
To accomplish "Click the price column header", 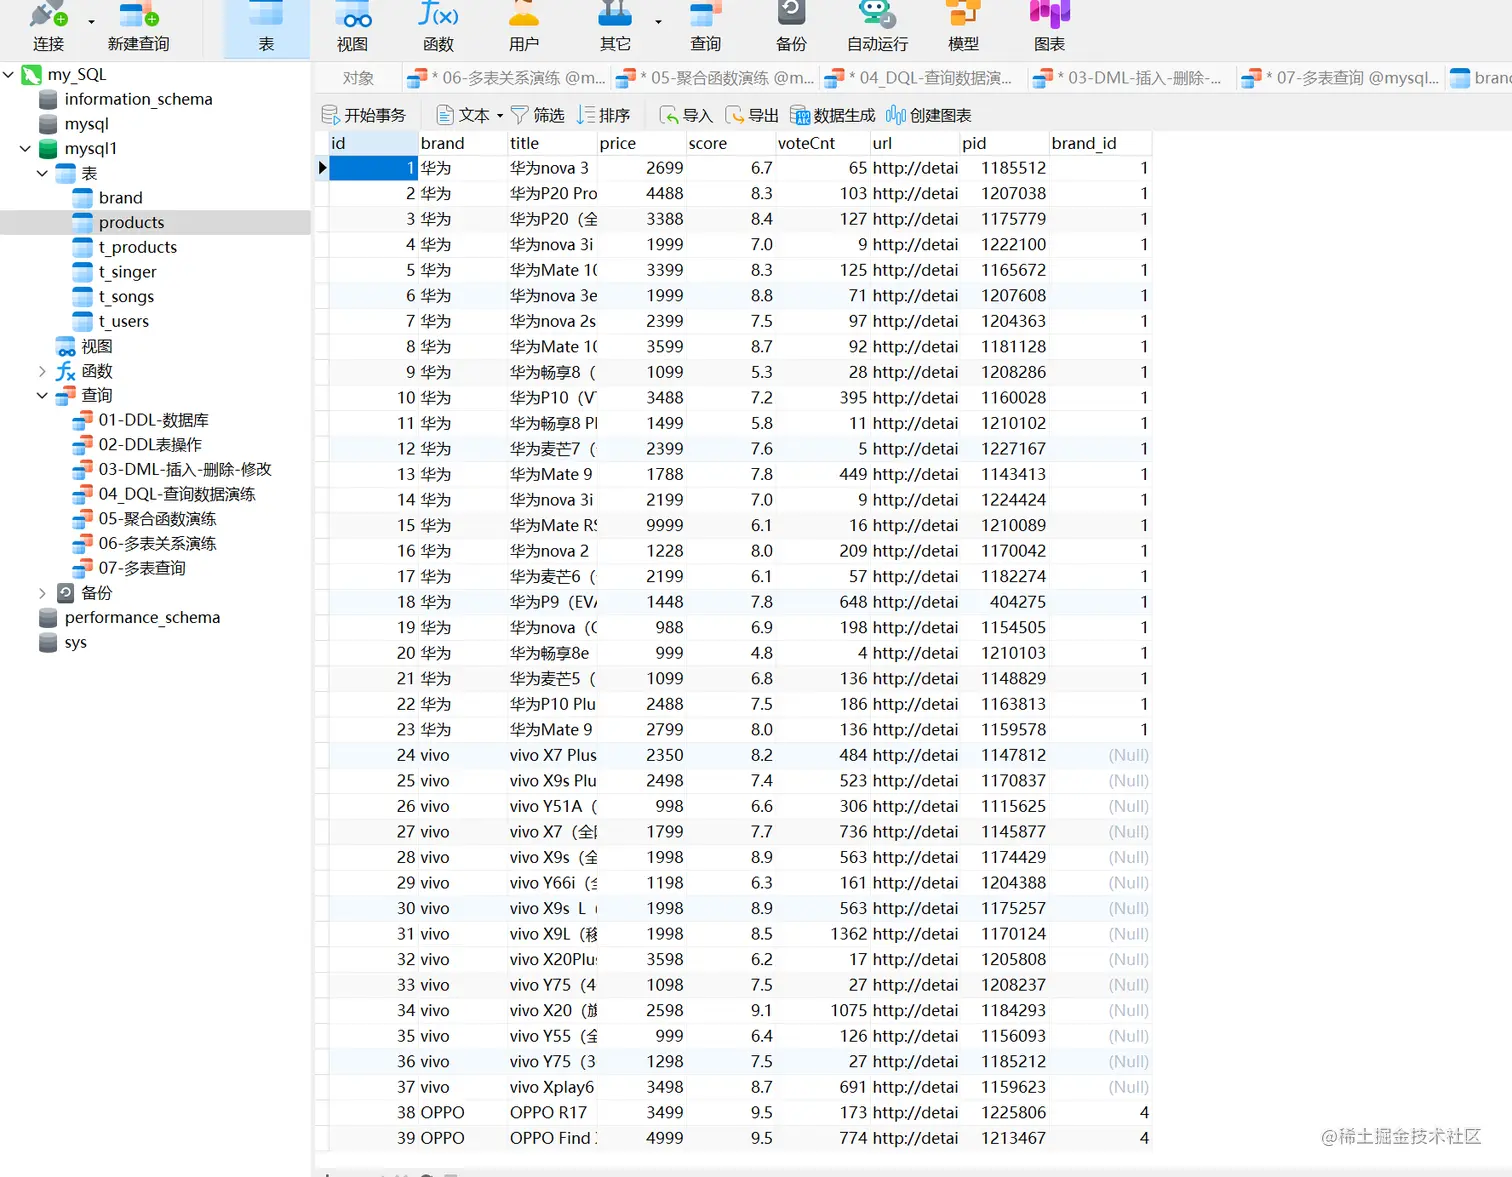I will (640, 143).
